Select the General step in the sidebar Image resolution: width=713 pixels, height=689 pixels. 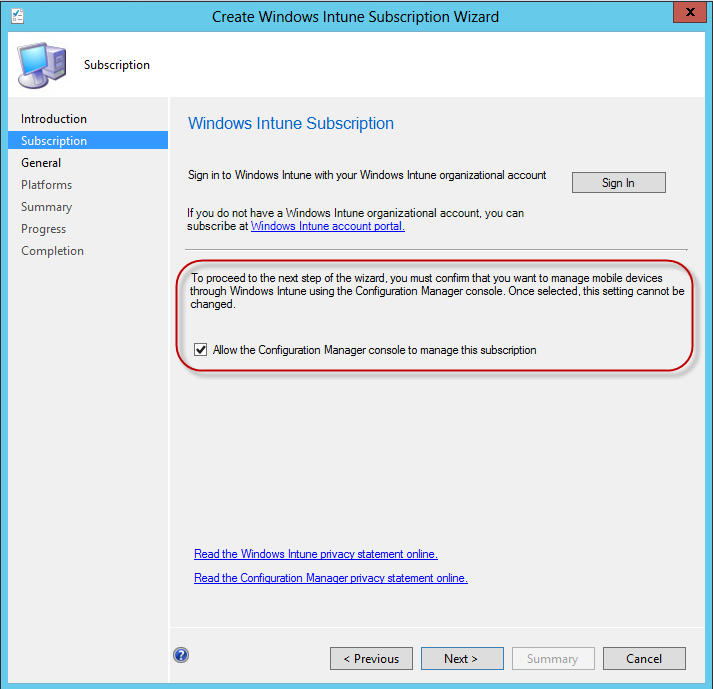coord(41,163)
